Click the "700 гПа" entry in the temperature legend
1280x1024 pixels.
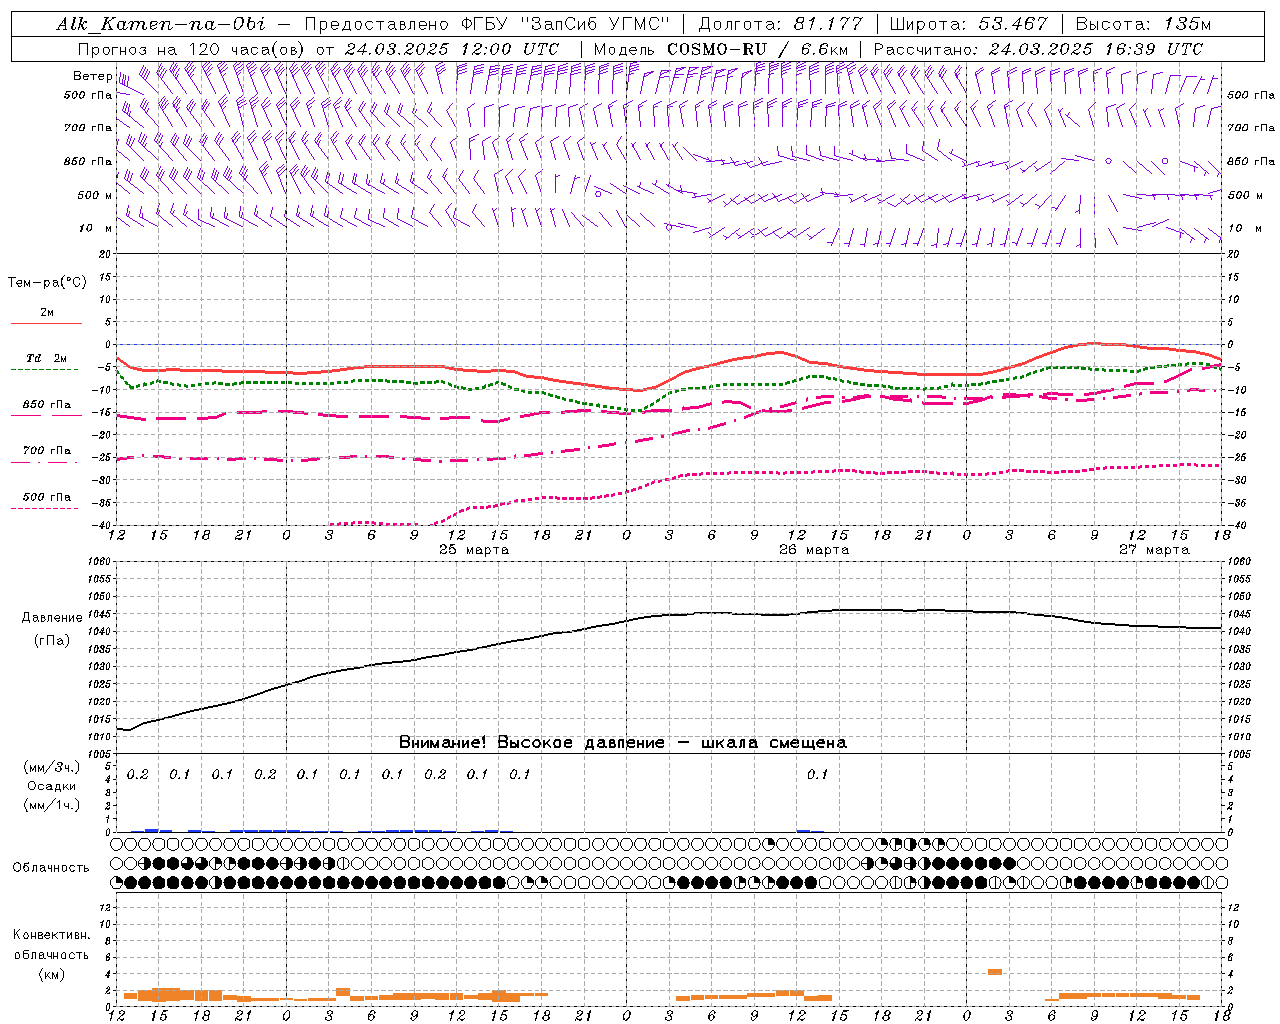point(47,451)
